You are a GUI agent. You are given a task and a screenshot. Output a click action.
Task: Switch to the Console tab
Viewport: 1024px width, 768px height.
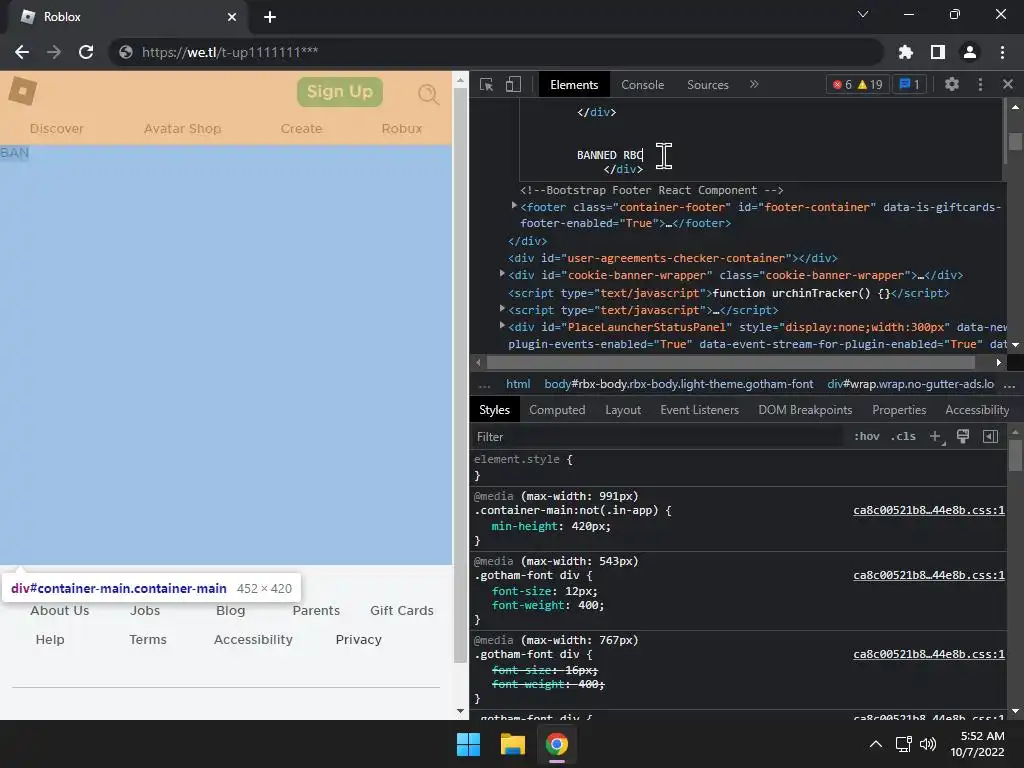(643, 85)
